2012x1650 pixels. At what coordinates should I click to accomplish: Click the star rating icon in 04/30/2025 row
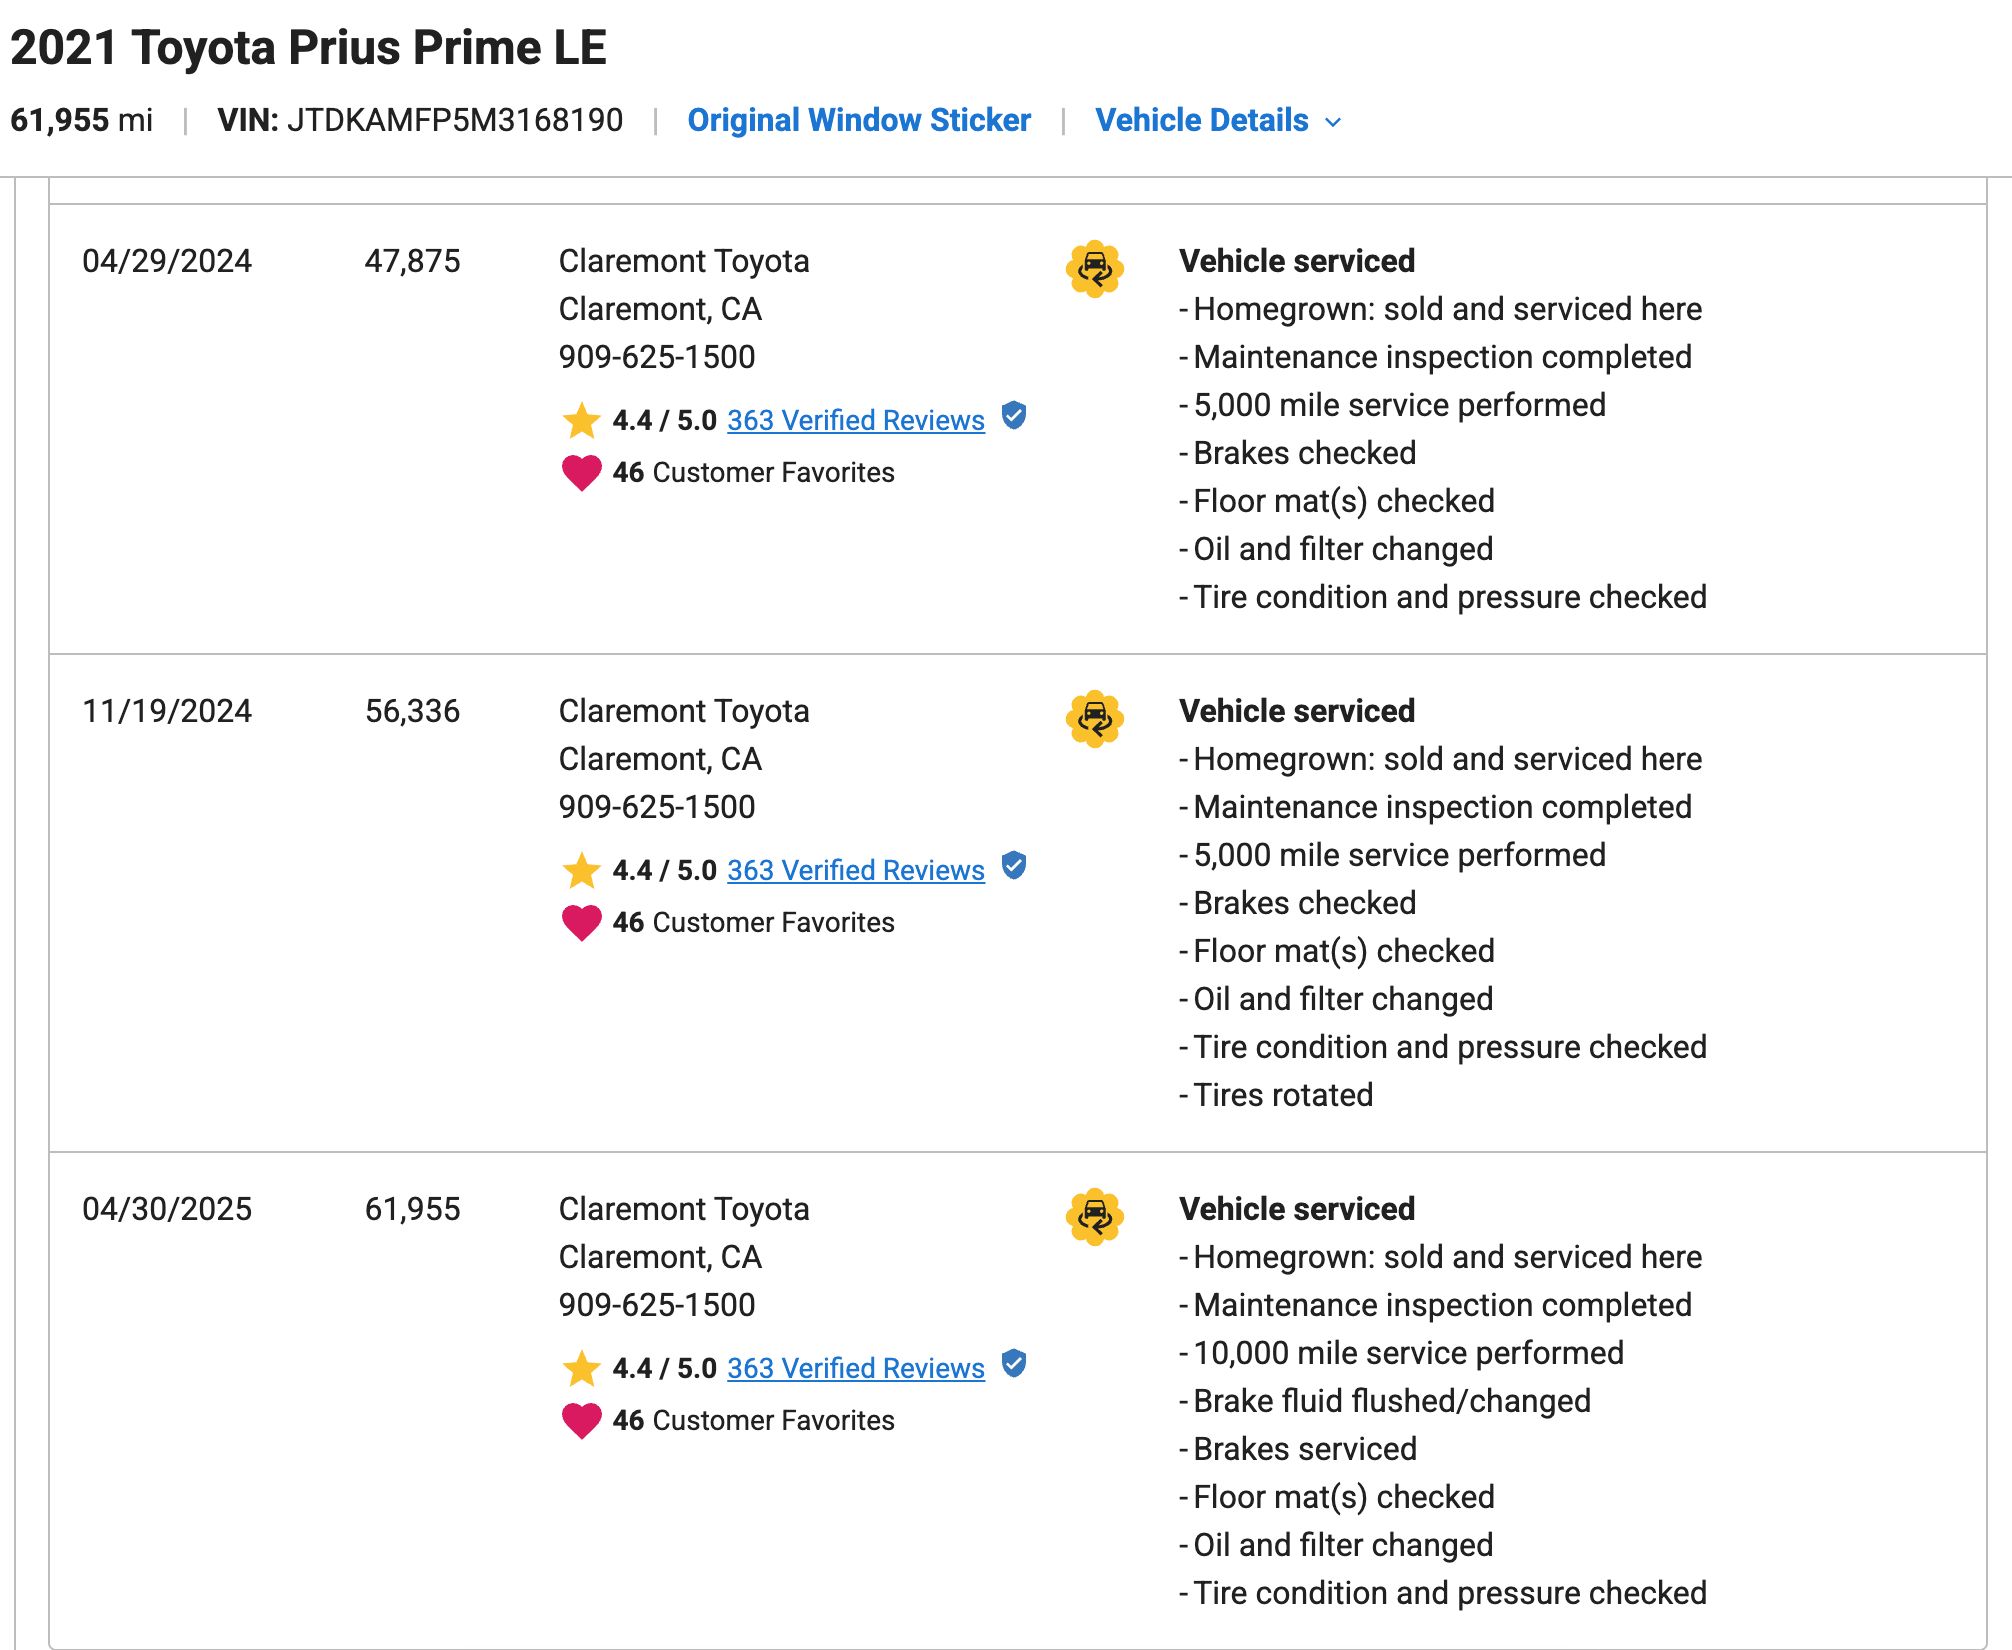(581, 1368)
